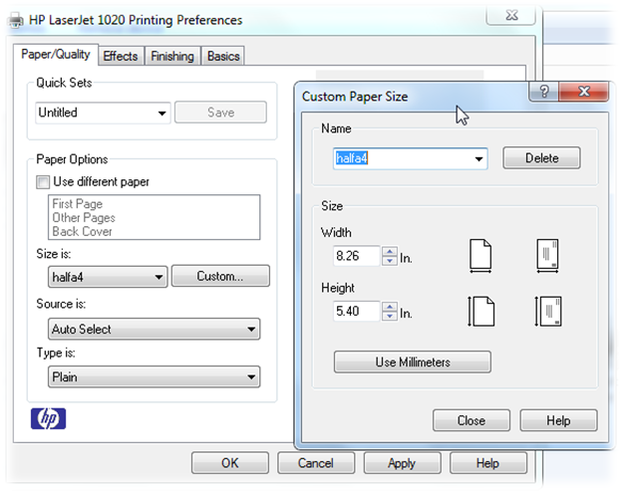Open the Finishing tab
Screen dimensions: 627x491
[172, 56]
